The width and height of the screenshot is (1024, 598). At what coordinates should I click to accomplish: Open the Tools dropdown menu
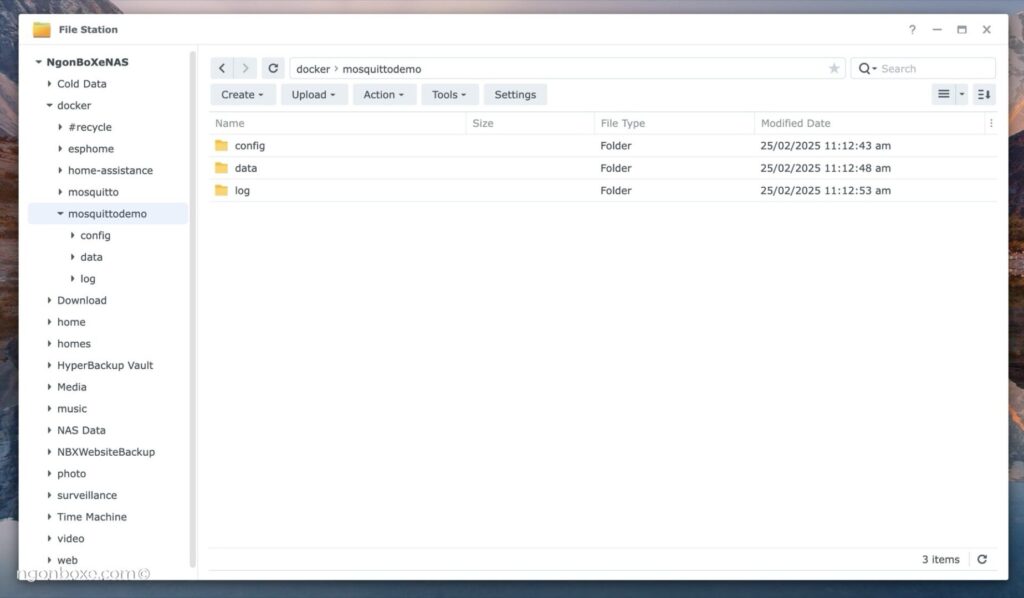coord(449,95)
